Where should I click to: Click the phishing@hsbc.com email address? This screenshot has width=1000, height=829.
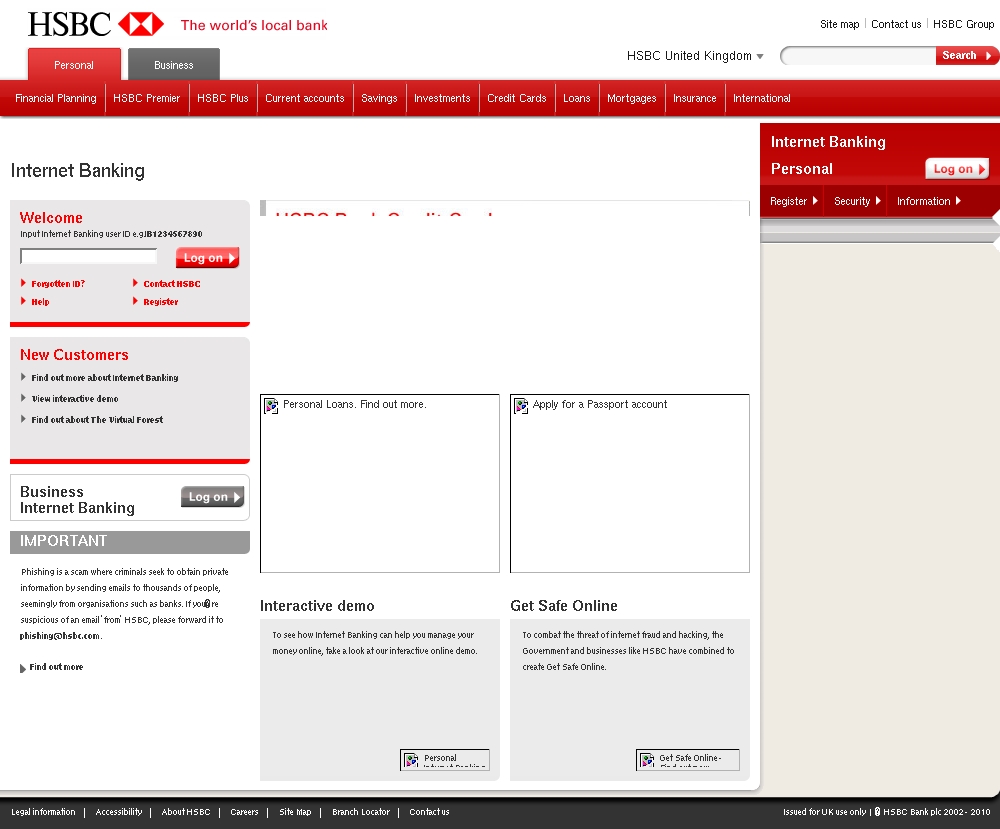[60, 636]
